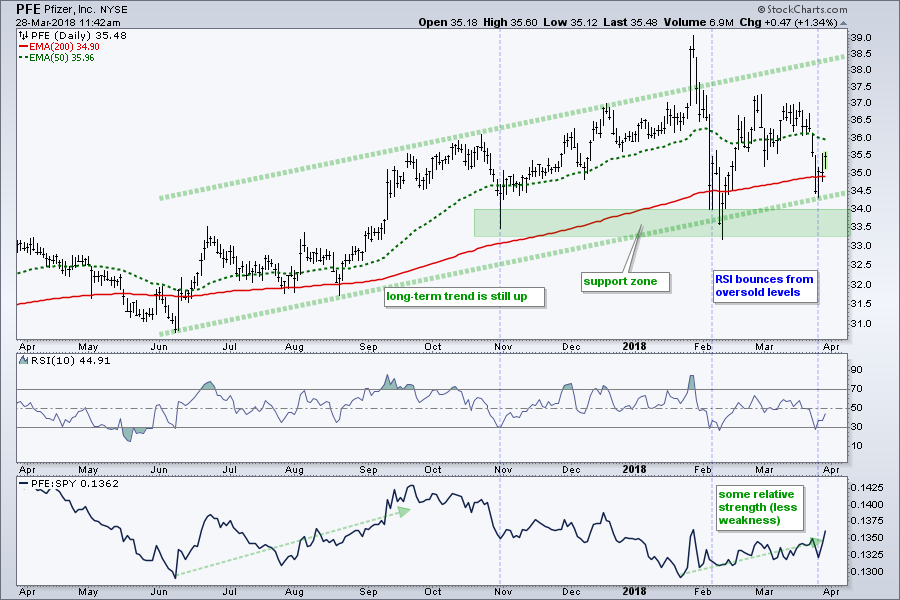Click the 34.5 price axis label
900x600 pixels.
click(x=862, y=191)
